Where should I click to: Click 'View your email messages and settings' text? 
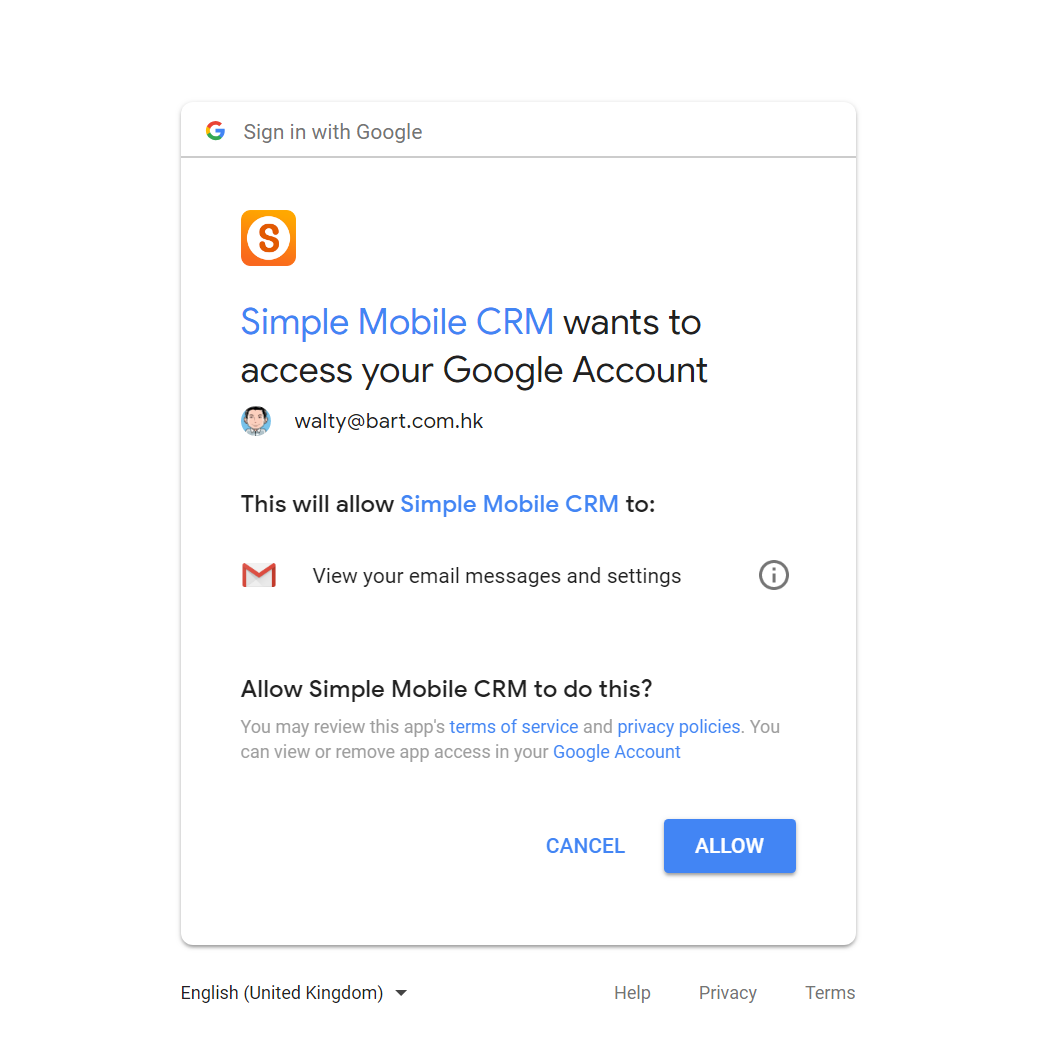(x=497, y=576)
